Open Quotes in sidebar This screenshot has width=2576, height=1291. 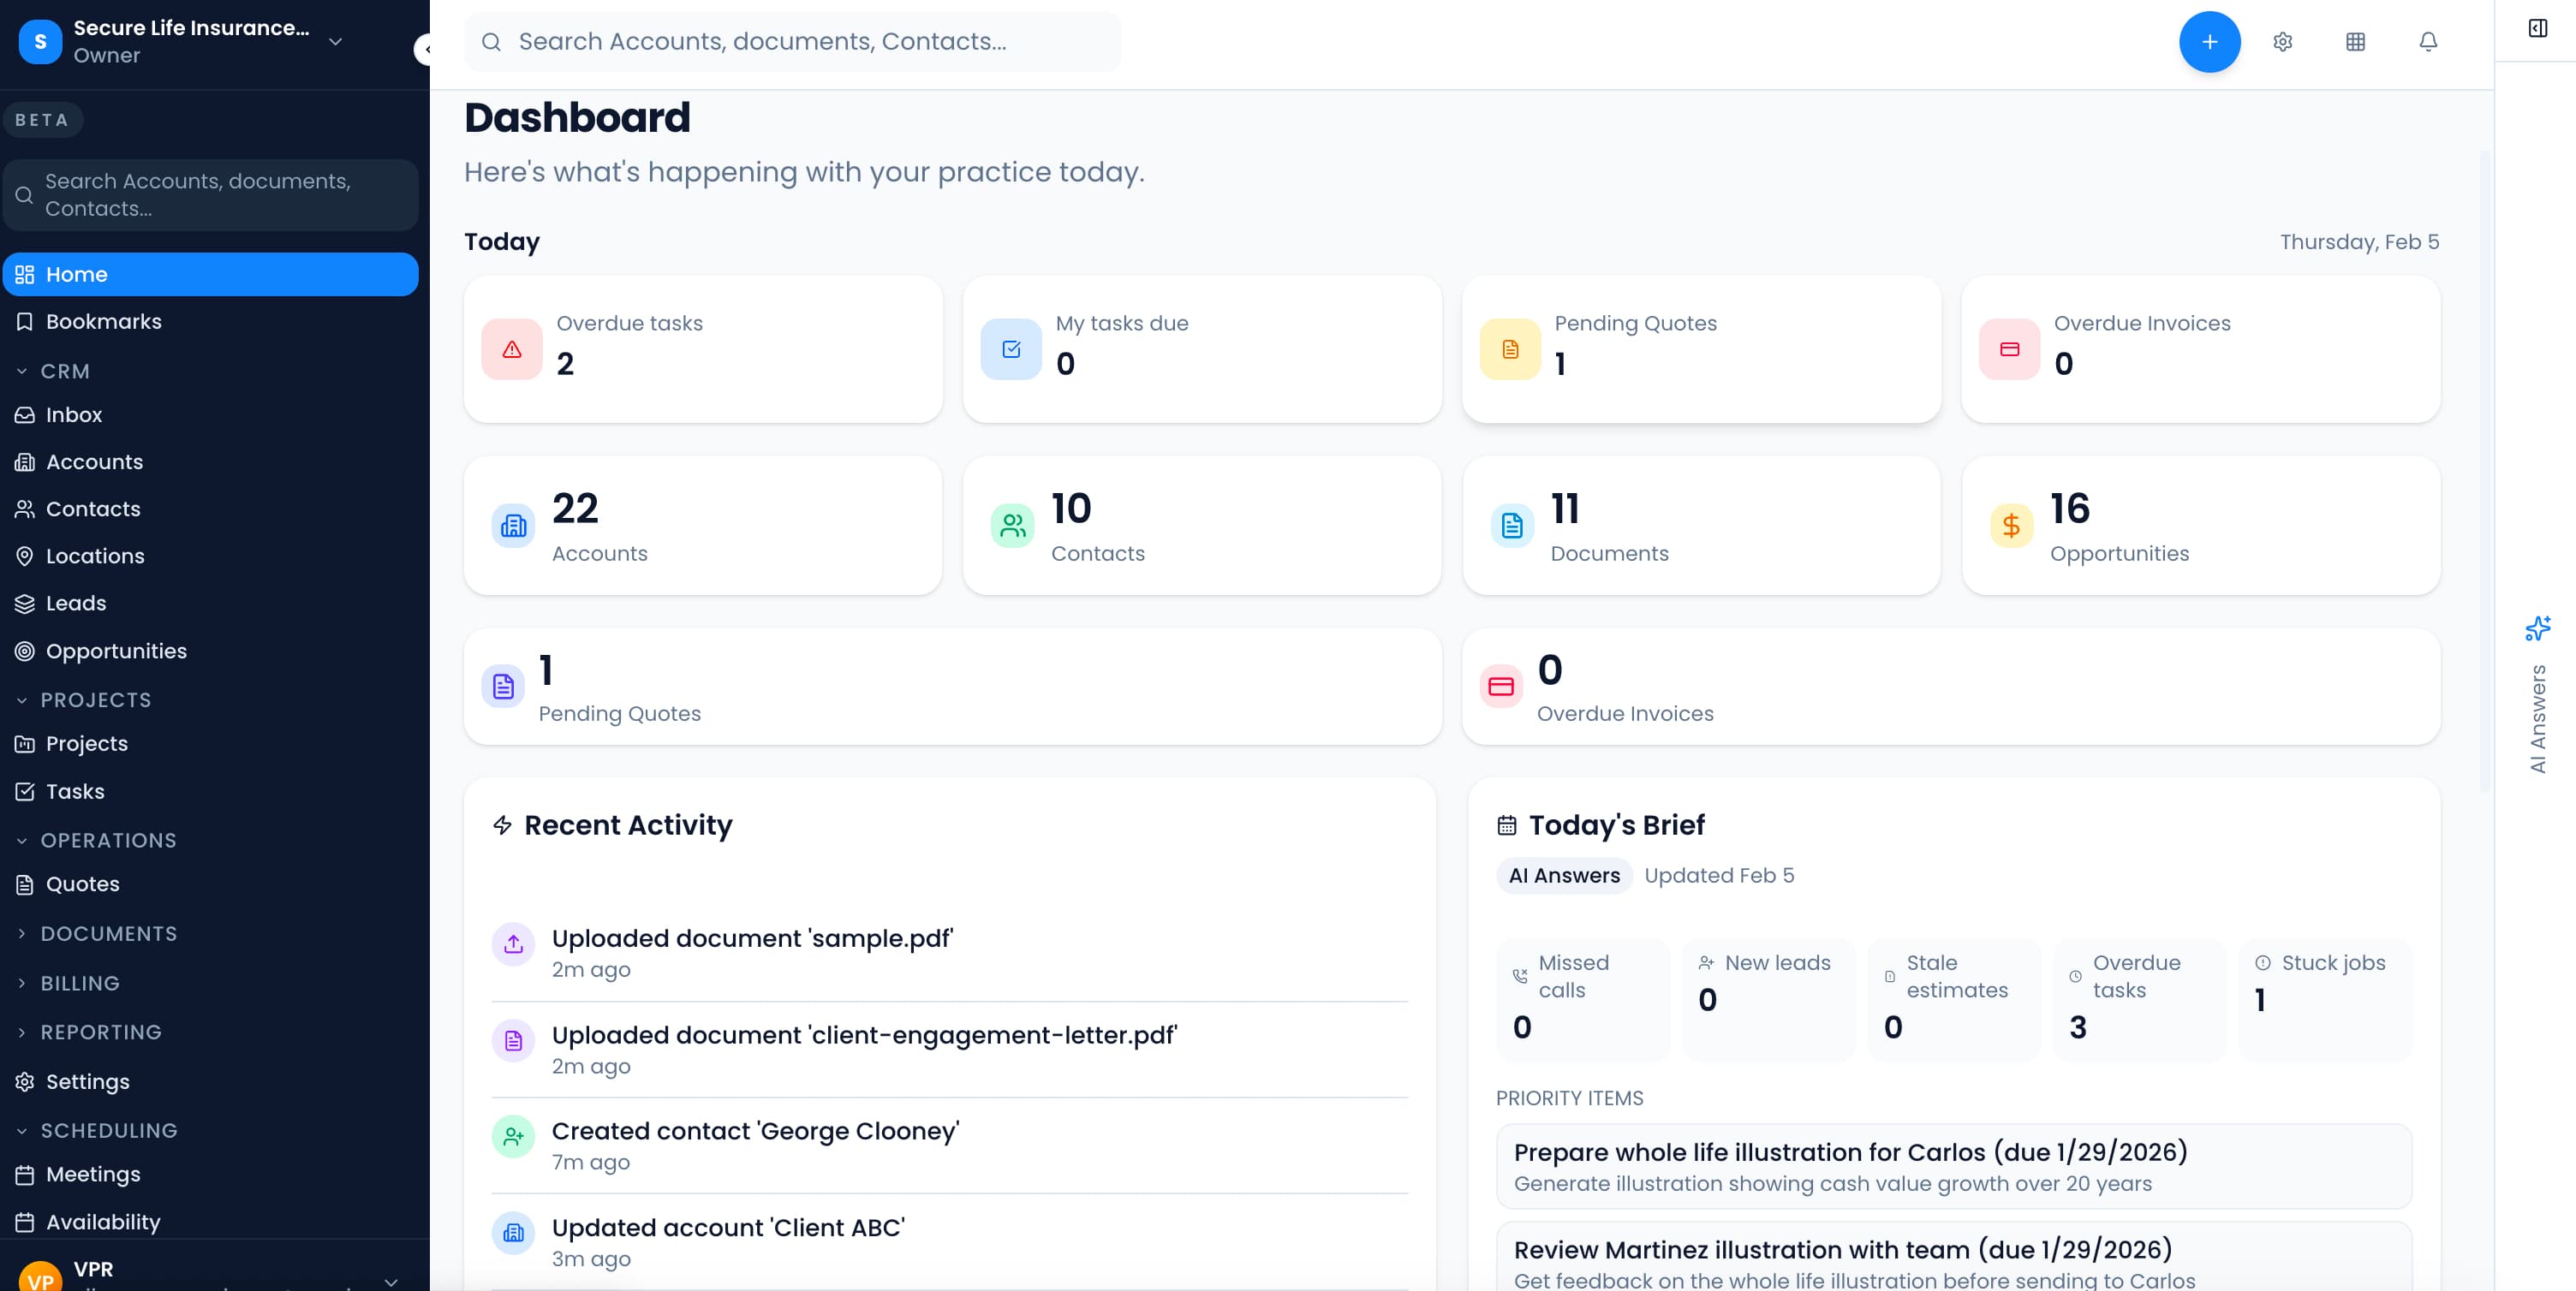coord(83,884)
